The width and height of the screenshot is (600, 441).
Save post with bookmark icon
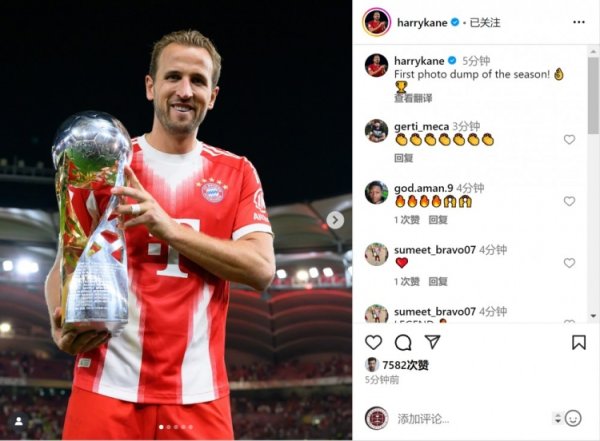(x=579, y=342)
